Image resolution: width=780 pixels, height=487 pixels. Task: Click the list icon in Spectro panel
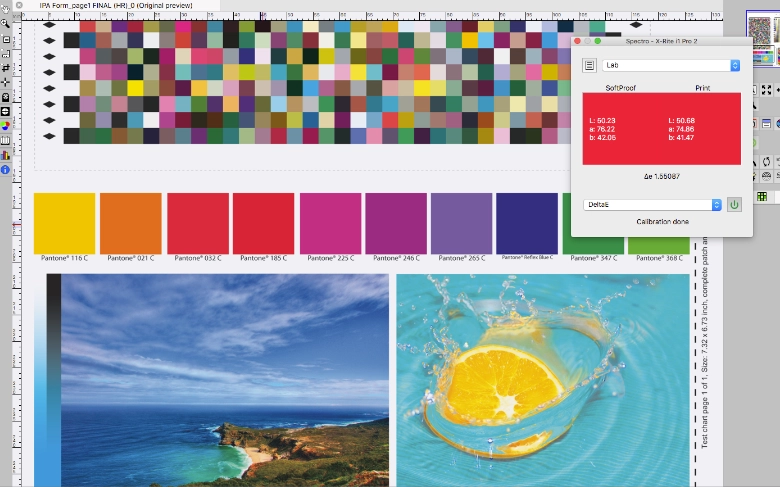point(589,65)
